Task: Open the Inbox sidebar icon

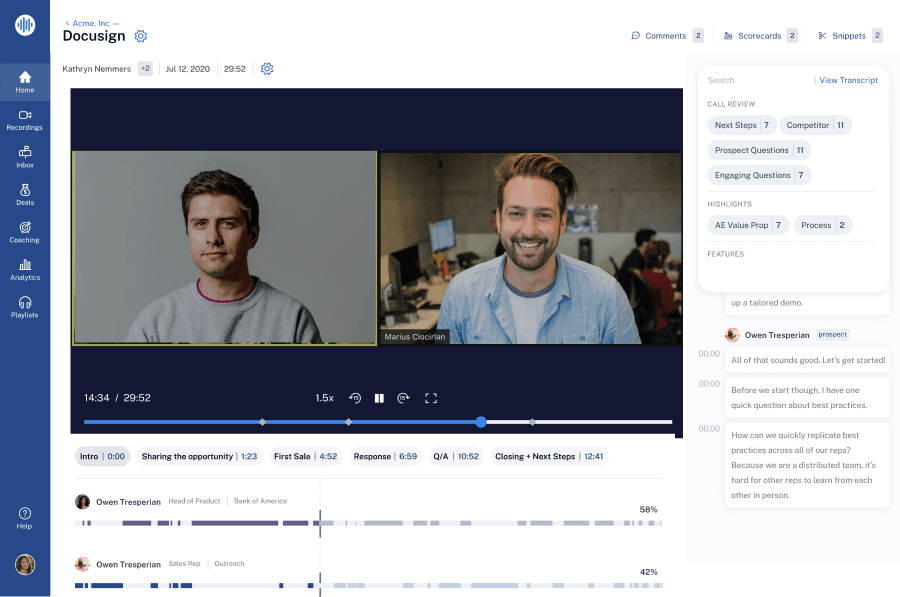Action: (25, 157)
